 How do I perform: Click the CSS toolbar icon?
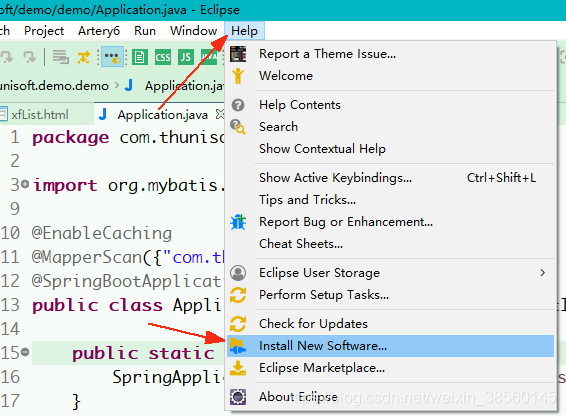point(163,57)
